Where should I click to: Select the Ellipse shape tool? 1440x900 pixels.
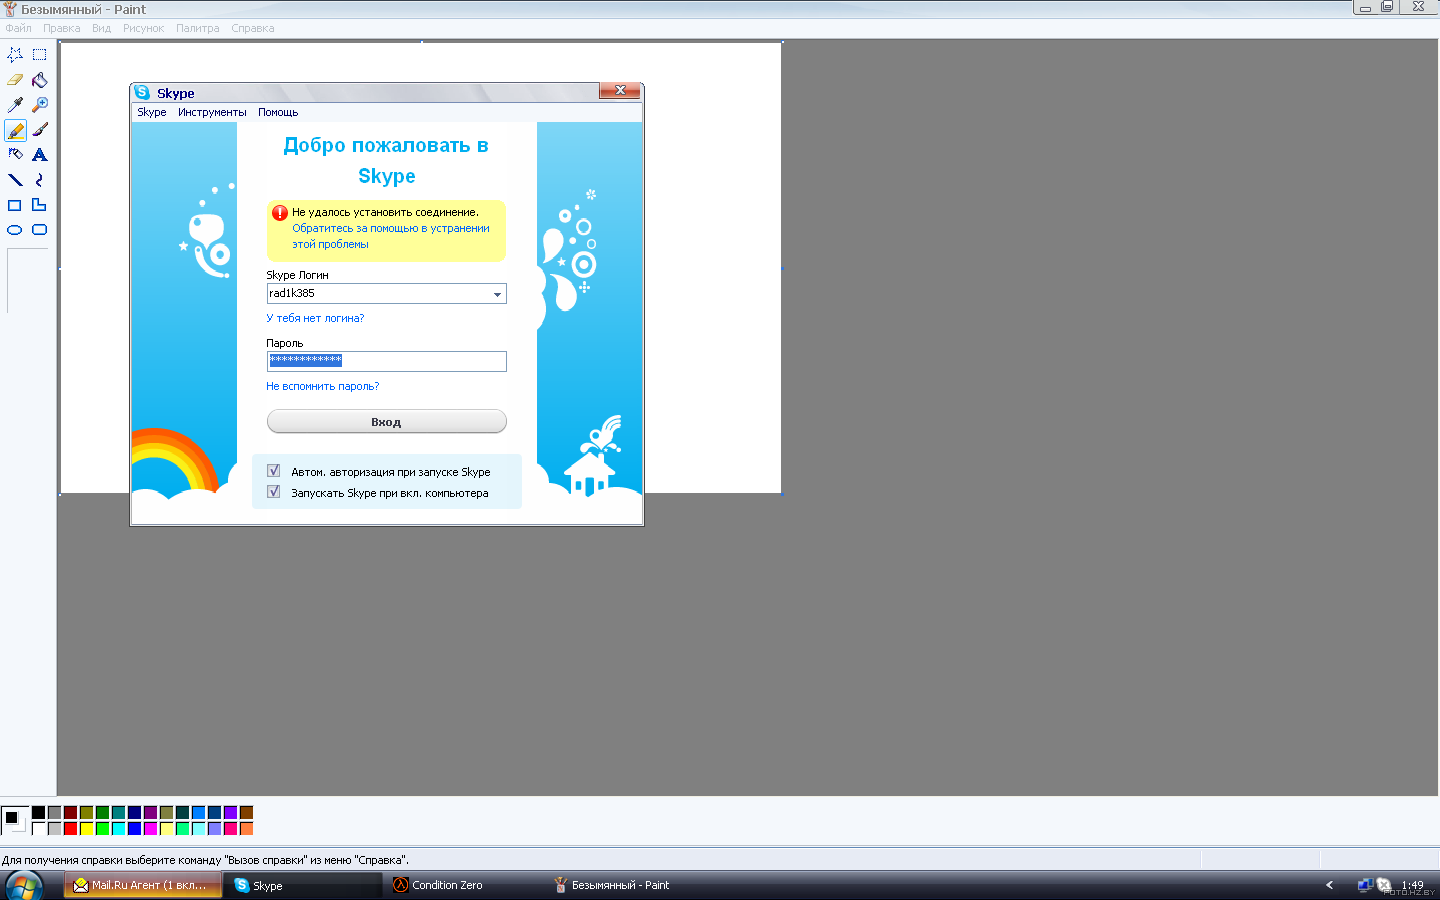point(15,230)
